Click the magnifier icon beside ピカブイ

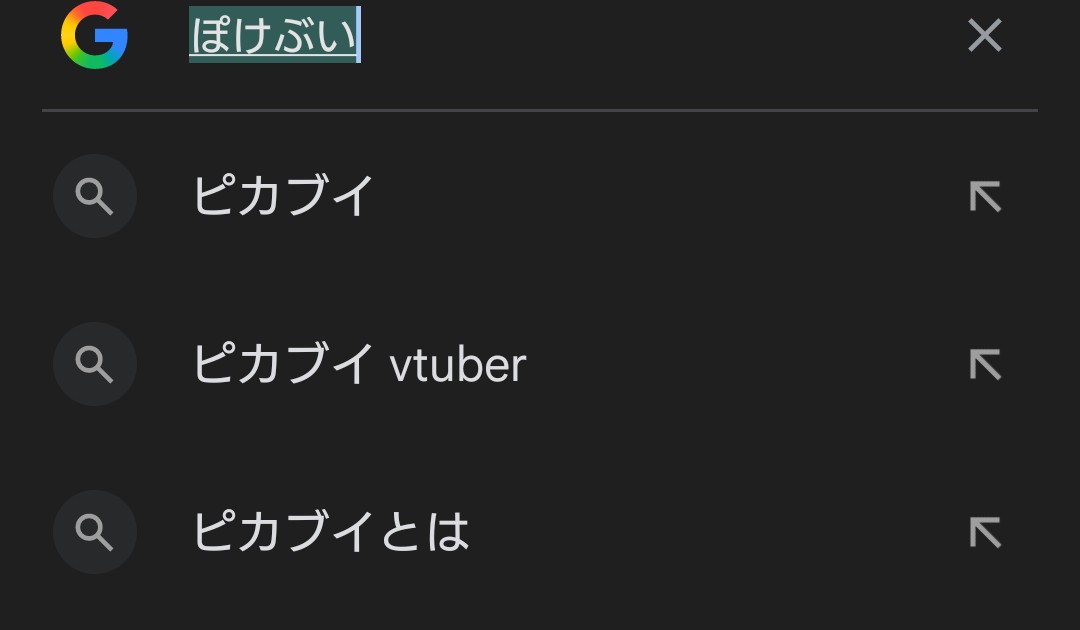(x=95, y=197)
